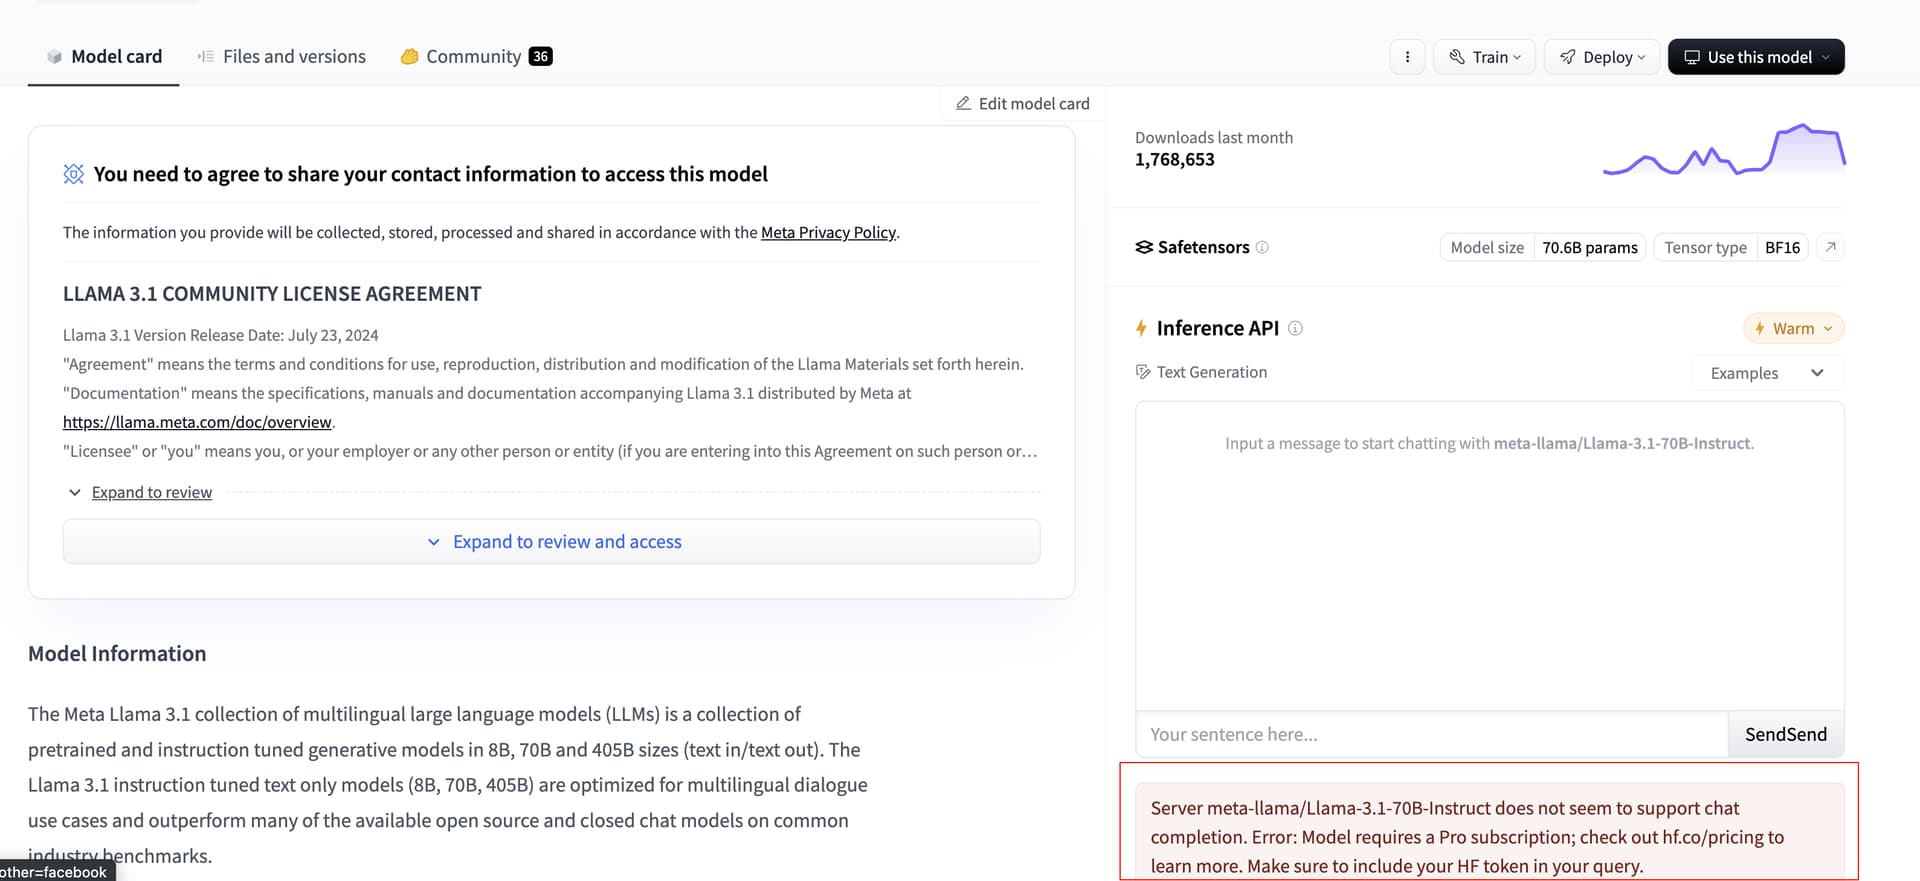Click the pencil icon beside Edit model card
The width and height of the screenshot is (1920, 881).
pos(963,103)
